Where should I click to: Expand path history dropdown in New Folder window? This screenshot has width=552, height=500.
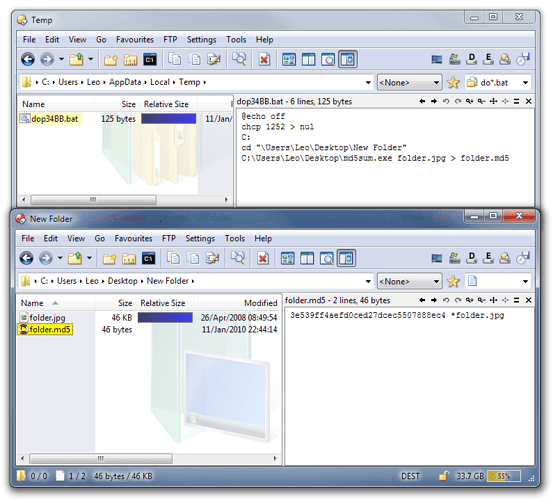point(368,281)
